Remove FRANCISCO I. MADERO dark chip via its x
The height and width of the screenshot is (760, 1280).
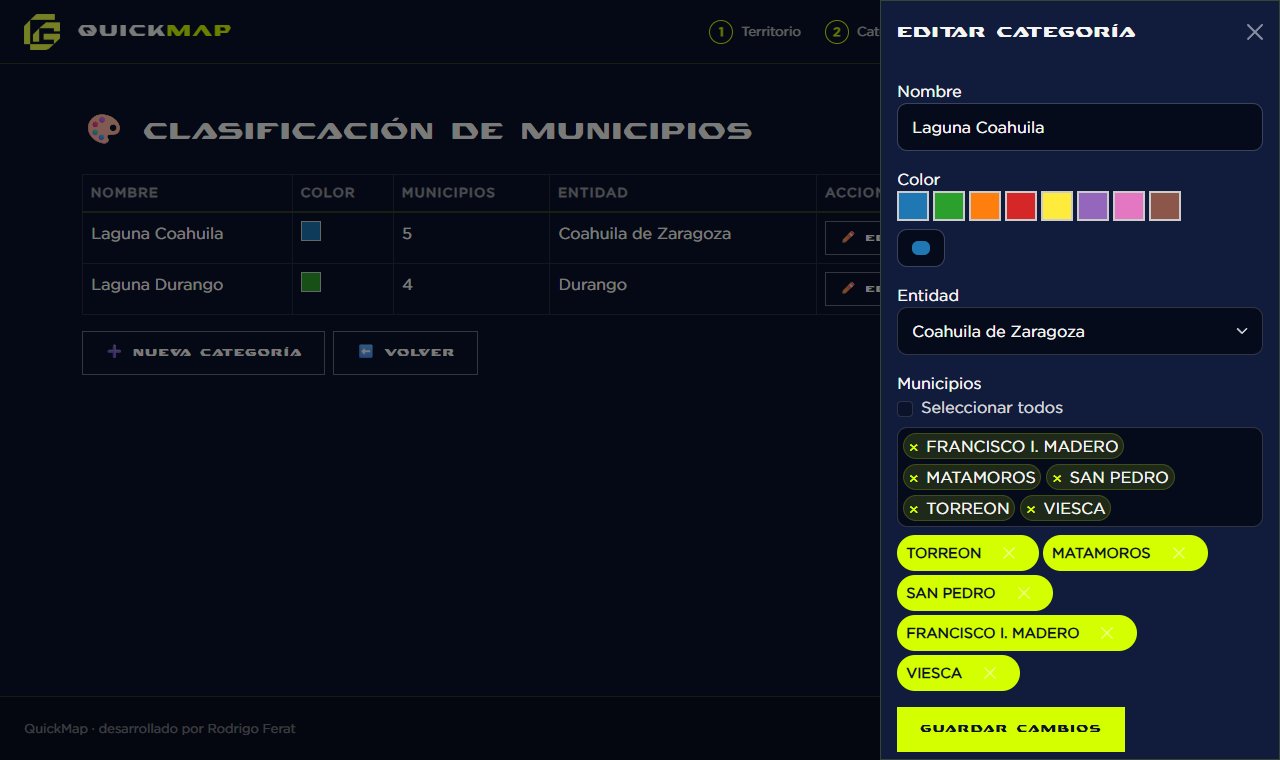tap(914, 447)
